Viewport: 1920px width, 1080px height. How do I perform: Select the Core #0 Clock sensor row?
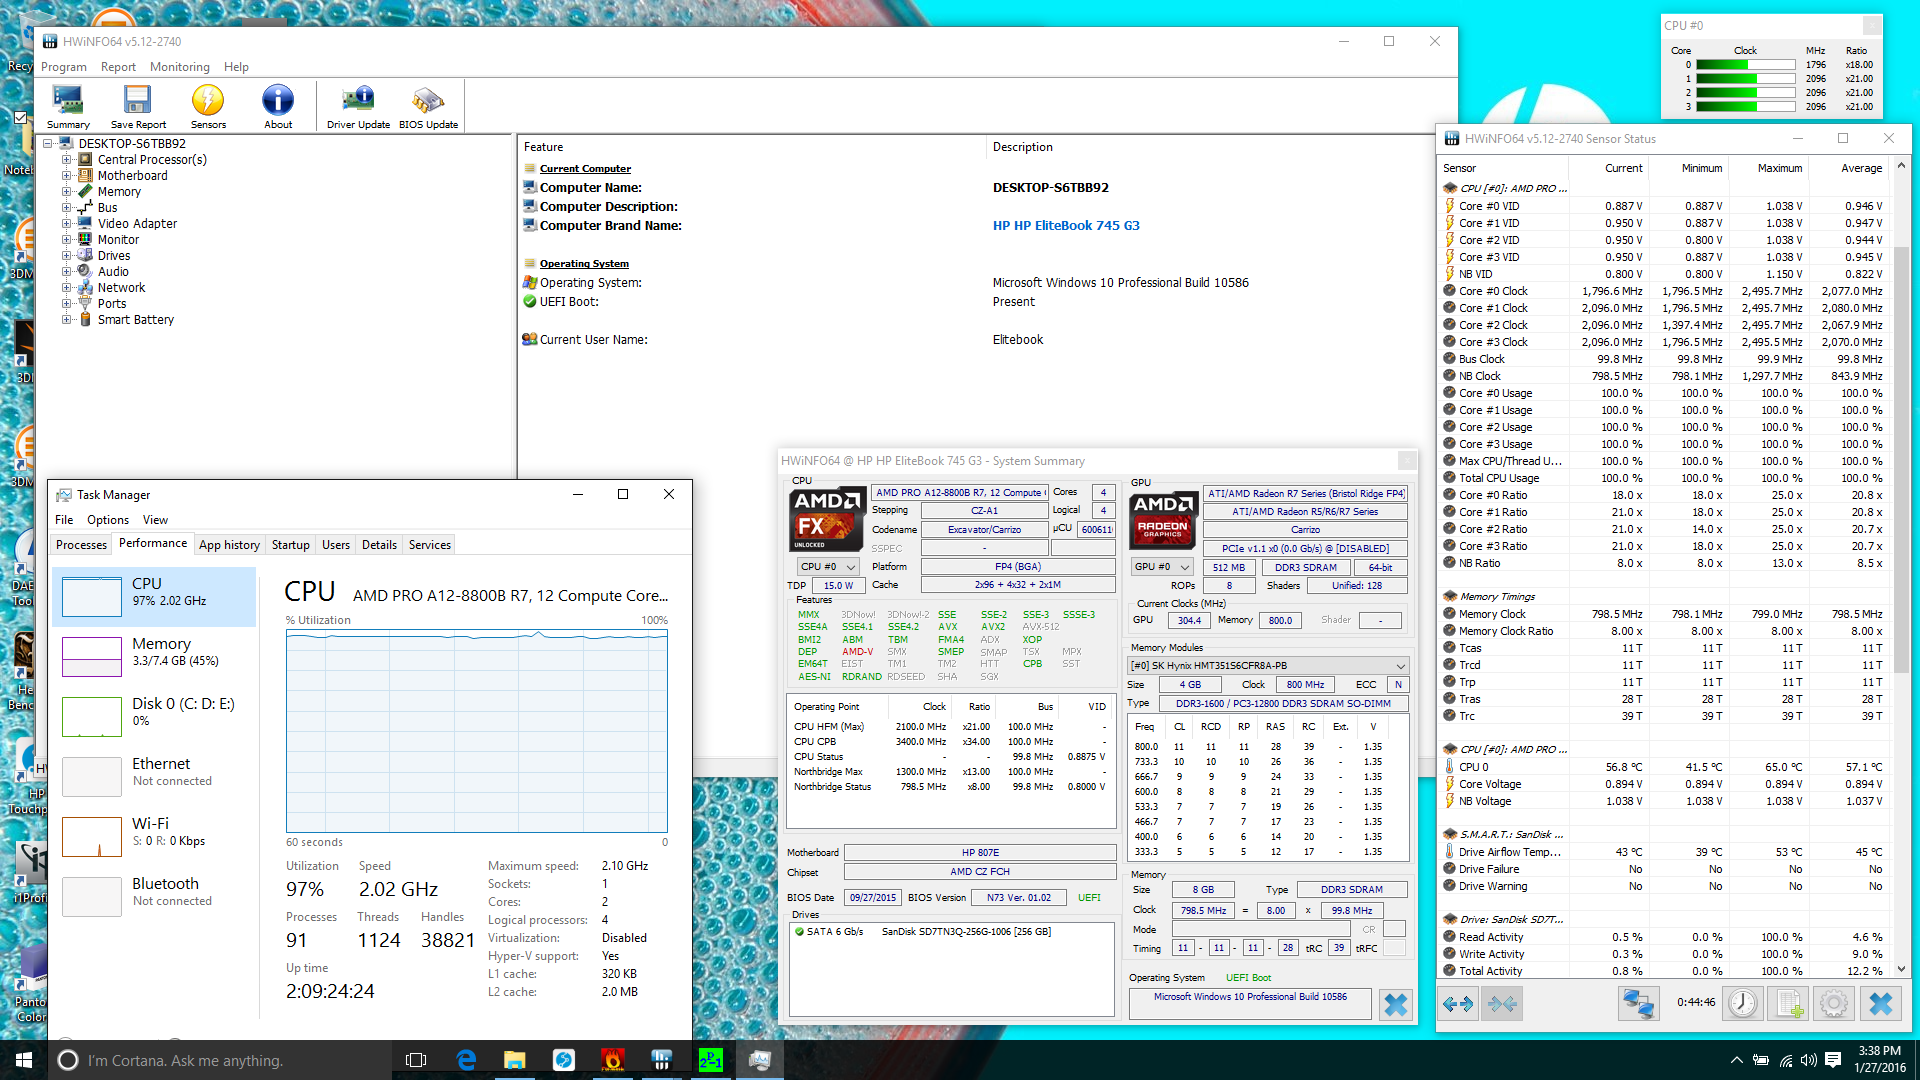tap(1664, 291)
